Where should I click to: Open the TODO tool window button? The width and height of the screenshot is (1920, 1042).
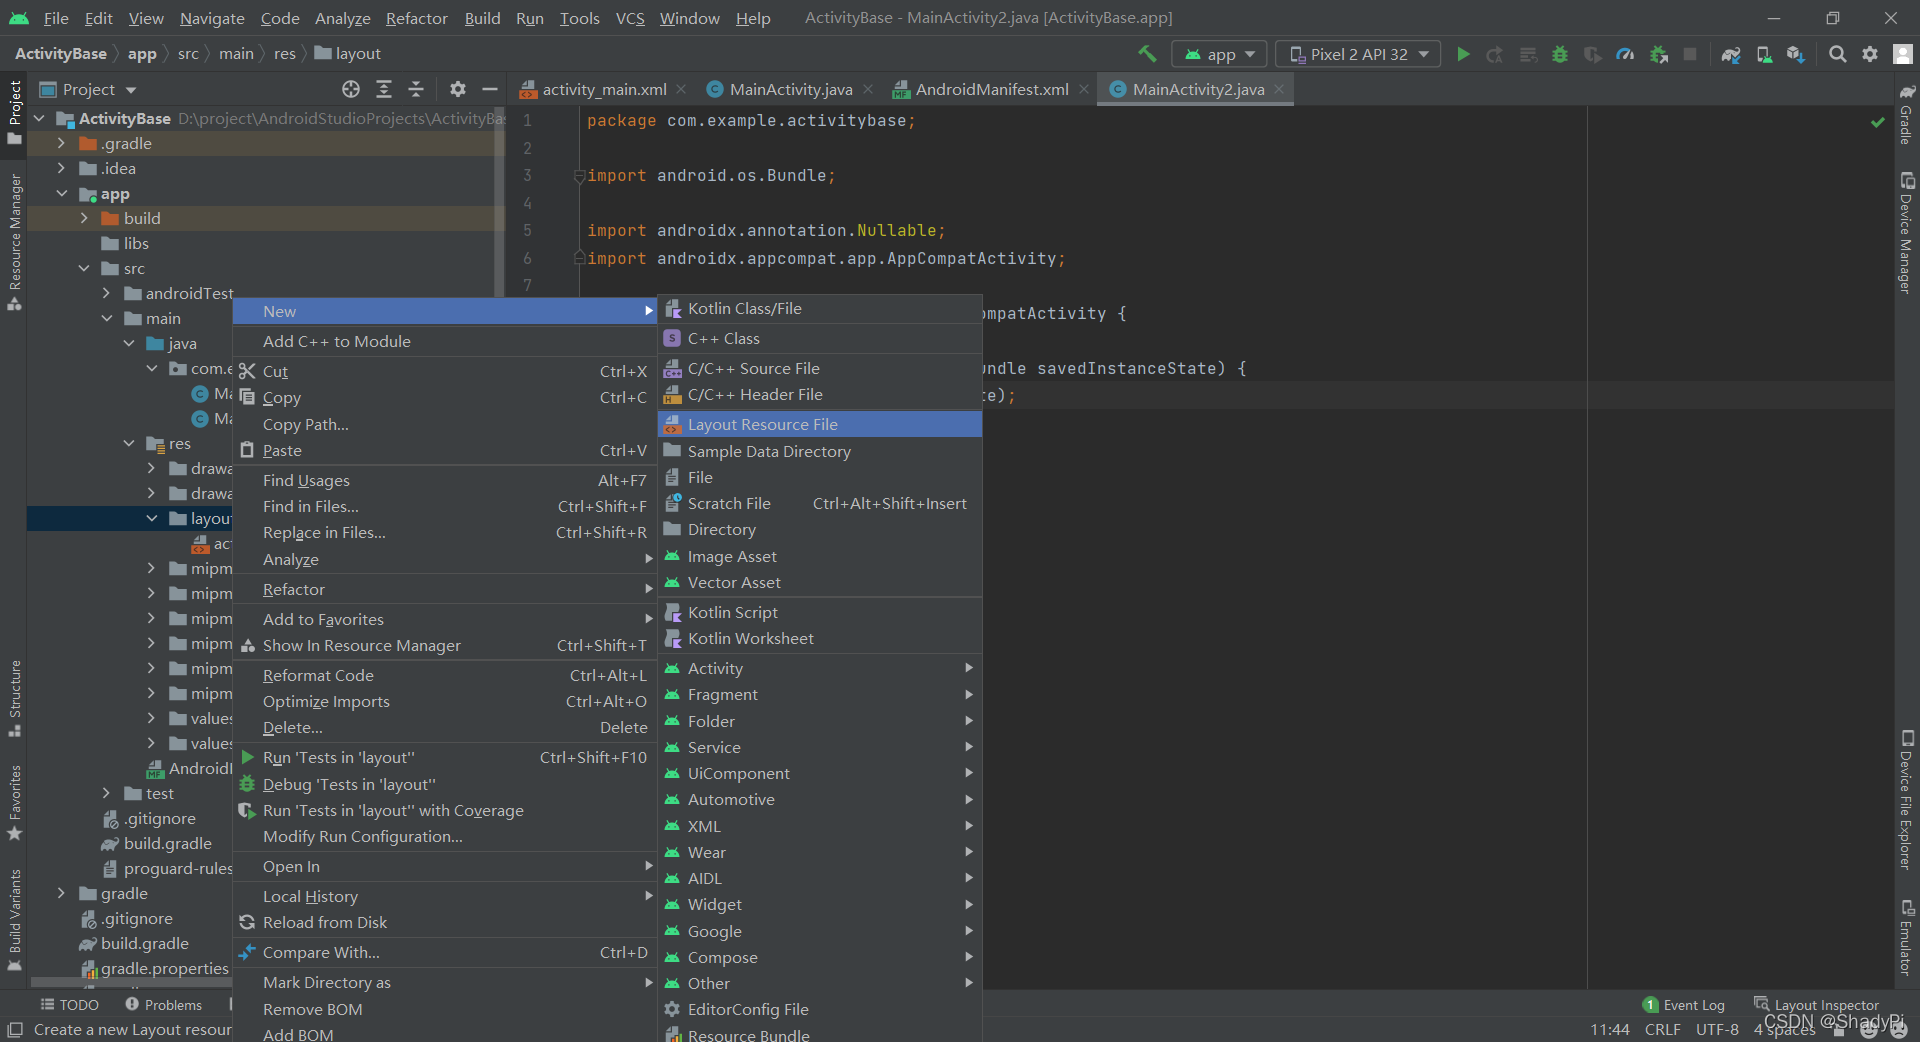[x=70, y=1005]
